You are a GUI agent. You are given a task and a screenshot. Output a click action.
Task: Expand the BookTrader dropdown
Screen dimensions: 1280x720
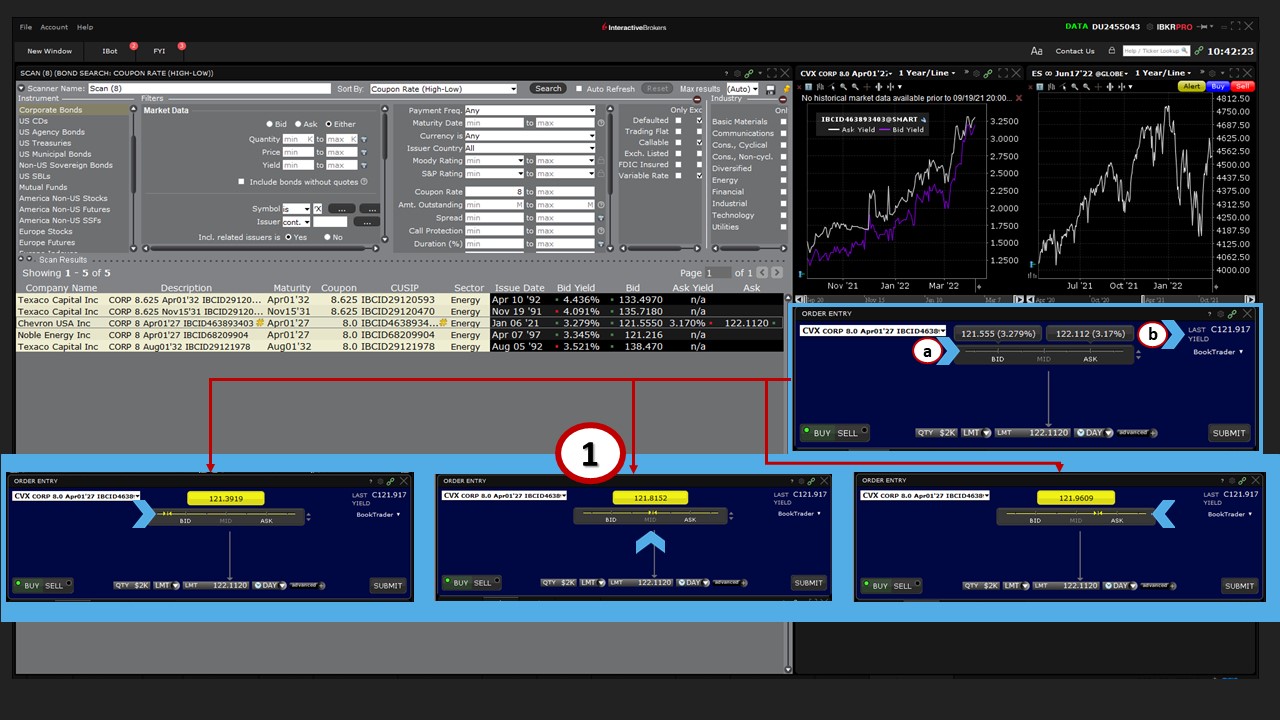coord(1218,352)
